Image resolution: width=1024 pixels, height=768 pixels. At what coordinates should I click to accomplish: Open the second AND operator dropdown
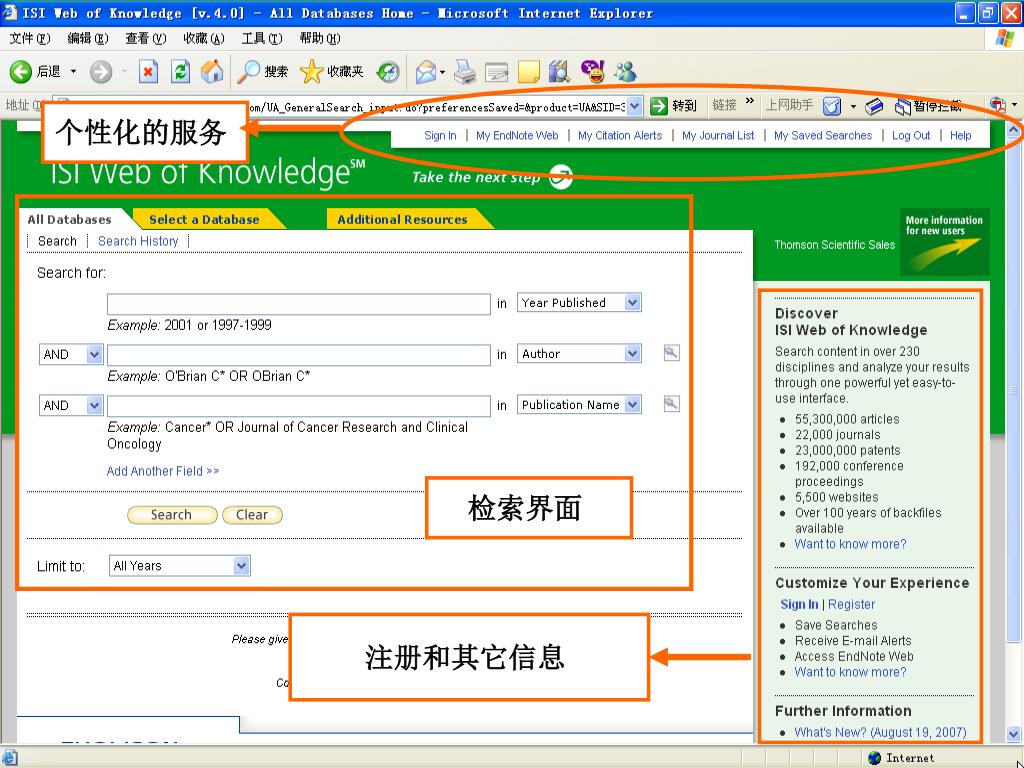click(x=95, y=405)
